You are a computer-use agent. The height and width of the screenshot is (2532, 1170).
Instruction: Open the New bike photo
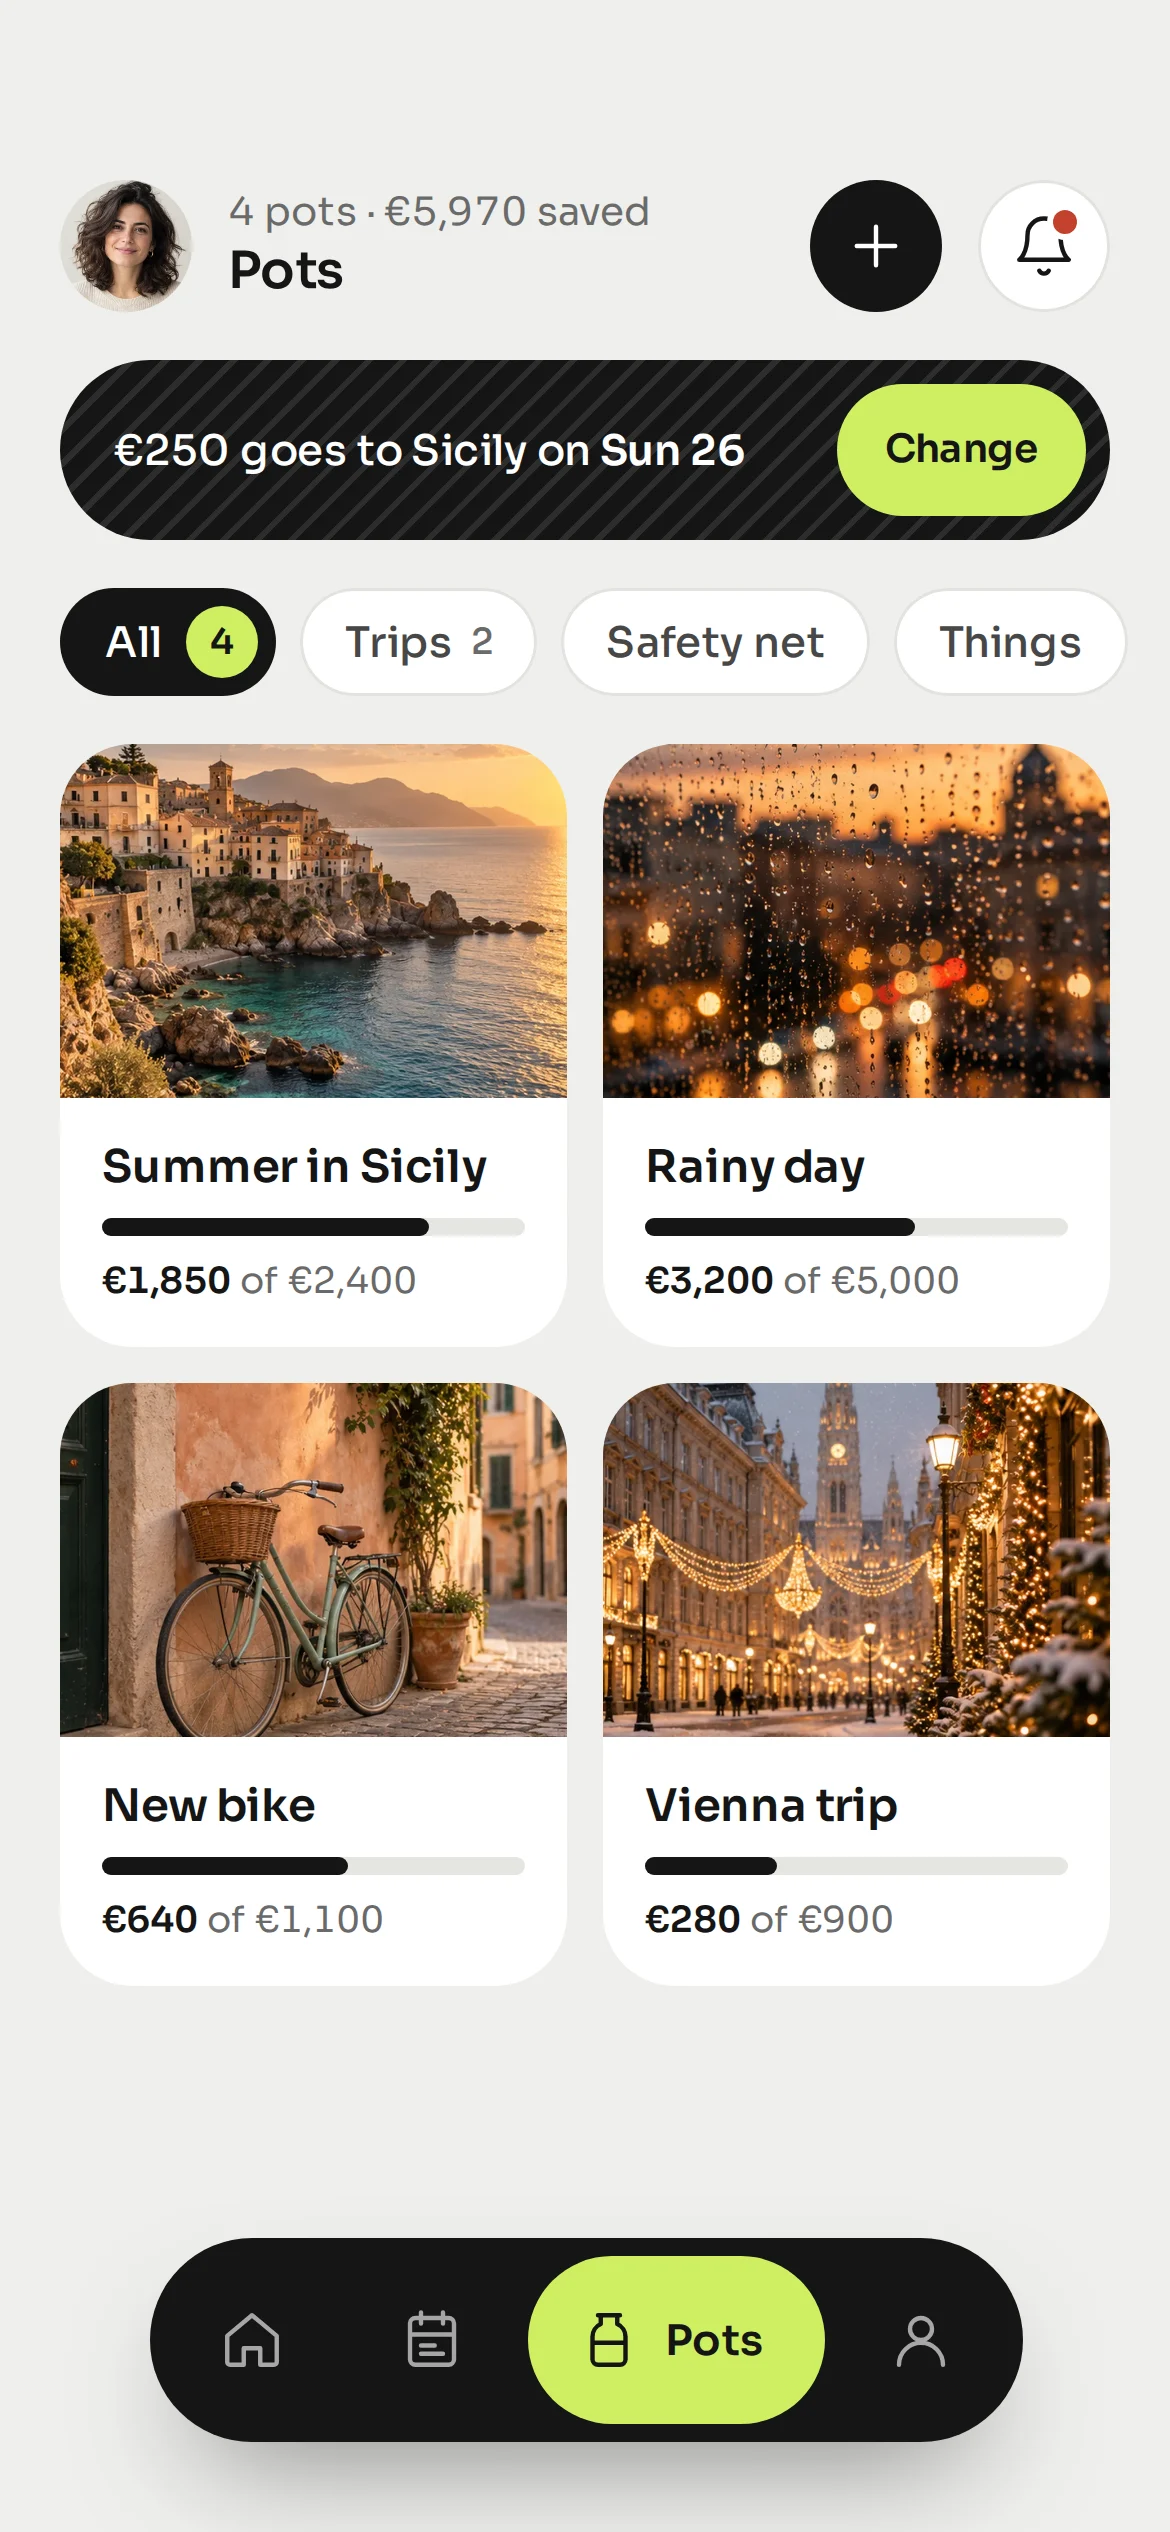coord(313,1560)
